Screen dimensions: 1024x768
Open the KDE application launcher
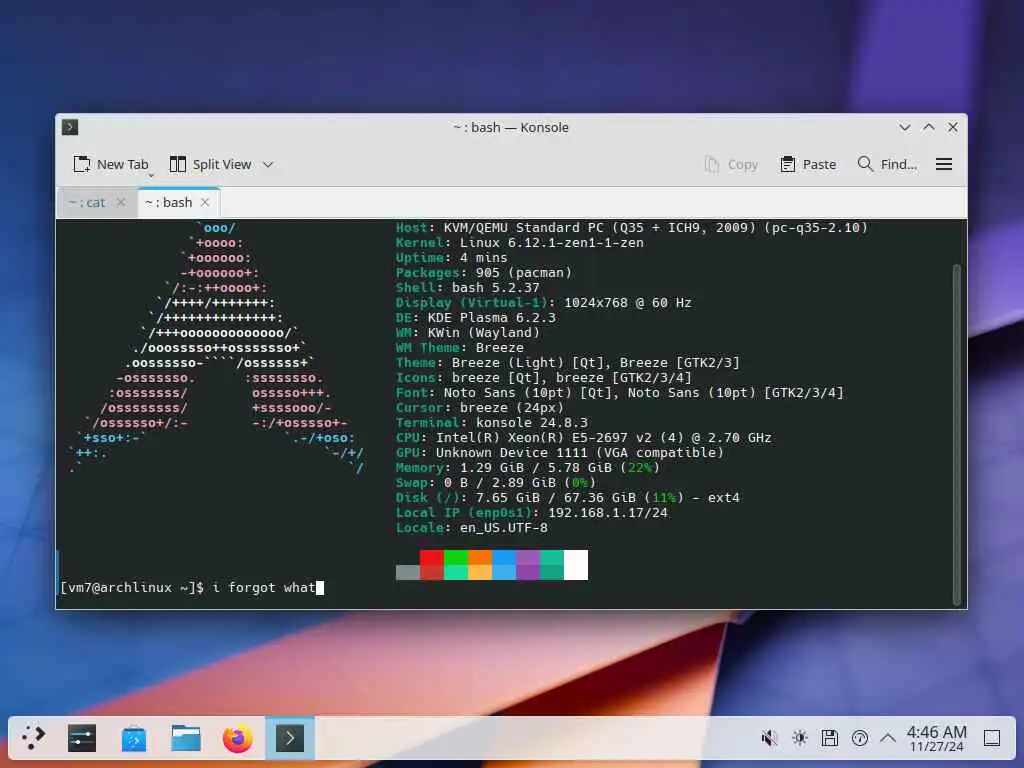33,738
